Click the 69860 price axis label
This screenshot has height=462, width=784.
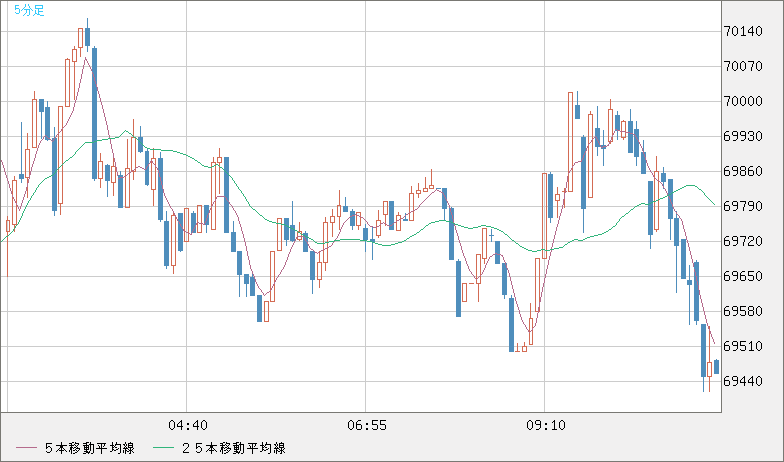tap(743, 172)
